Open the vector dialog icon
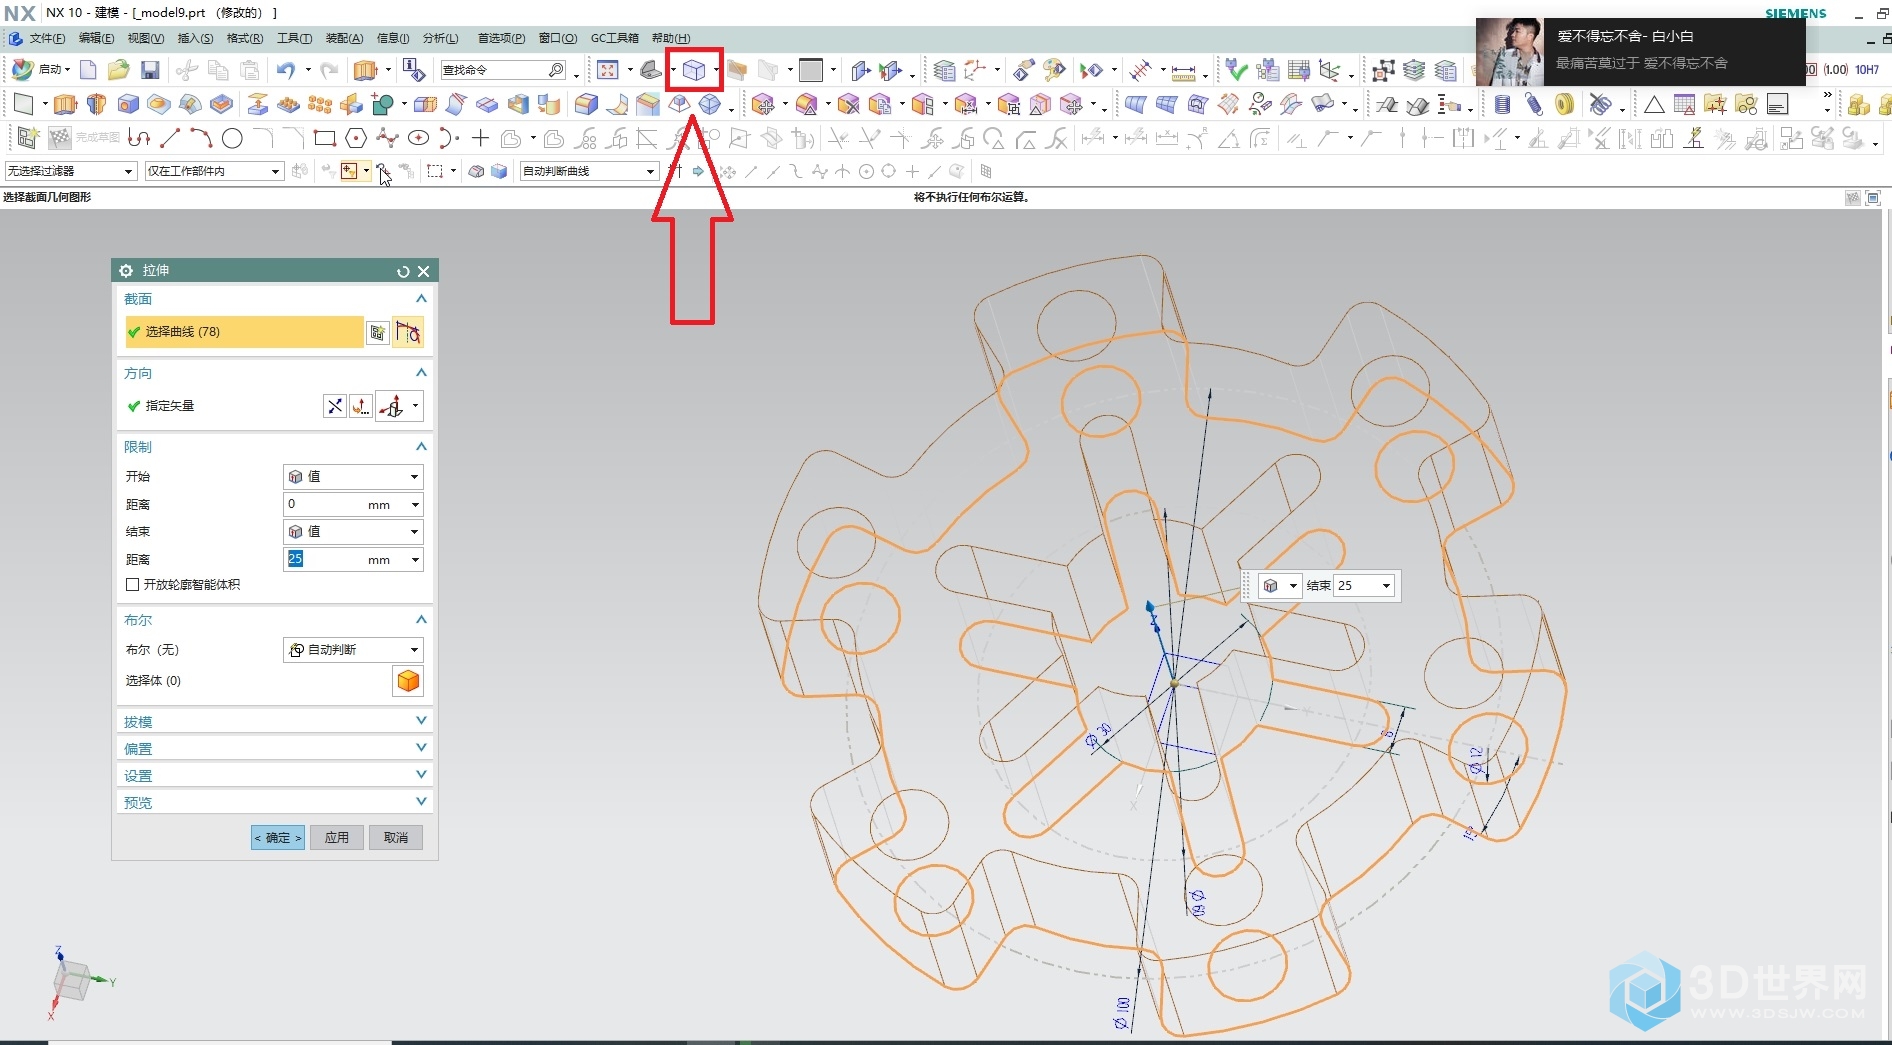The image size is (1892, 1045). pyautogui.click(x=360, y=406)
